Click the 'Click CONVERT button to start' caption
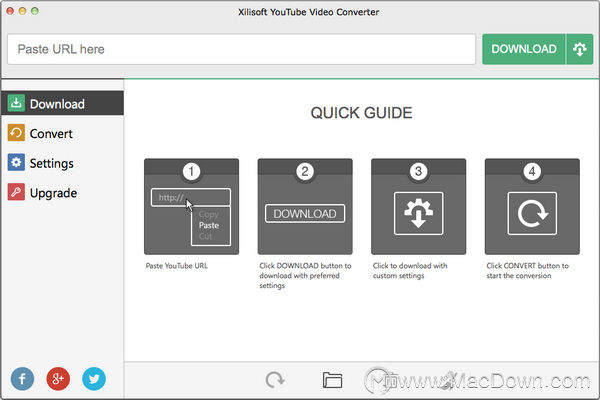Viewport: 600px width, 400px height. [528, 271]
